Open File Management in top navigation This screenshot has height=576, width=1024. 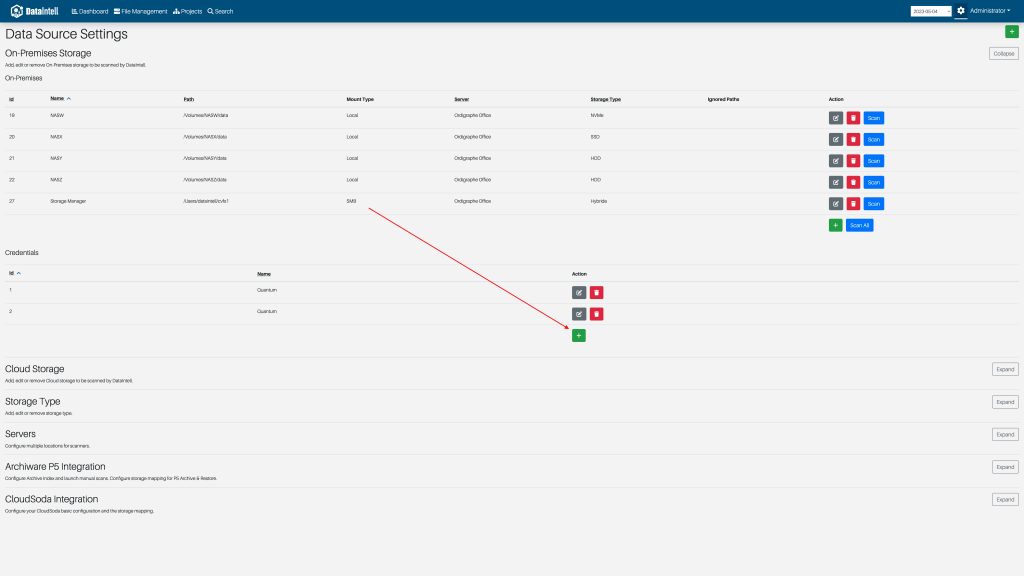140,11
